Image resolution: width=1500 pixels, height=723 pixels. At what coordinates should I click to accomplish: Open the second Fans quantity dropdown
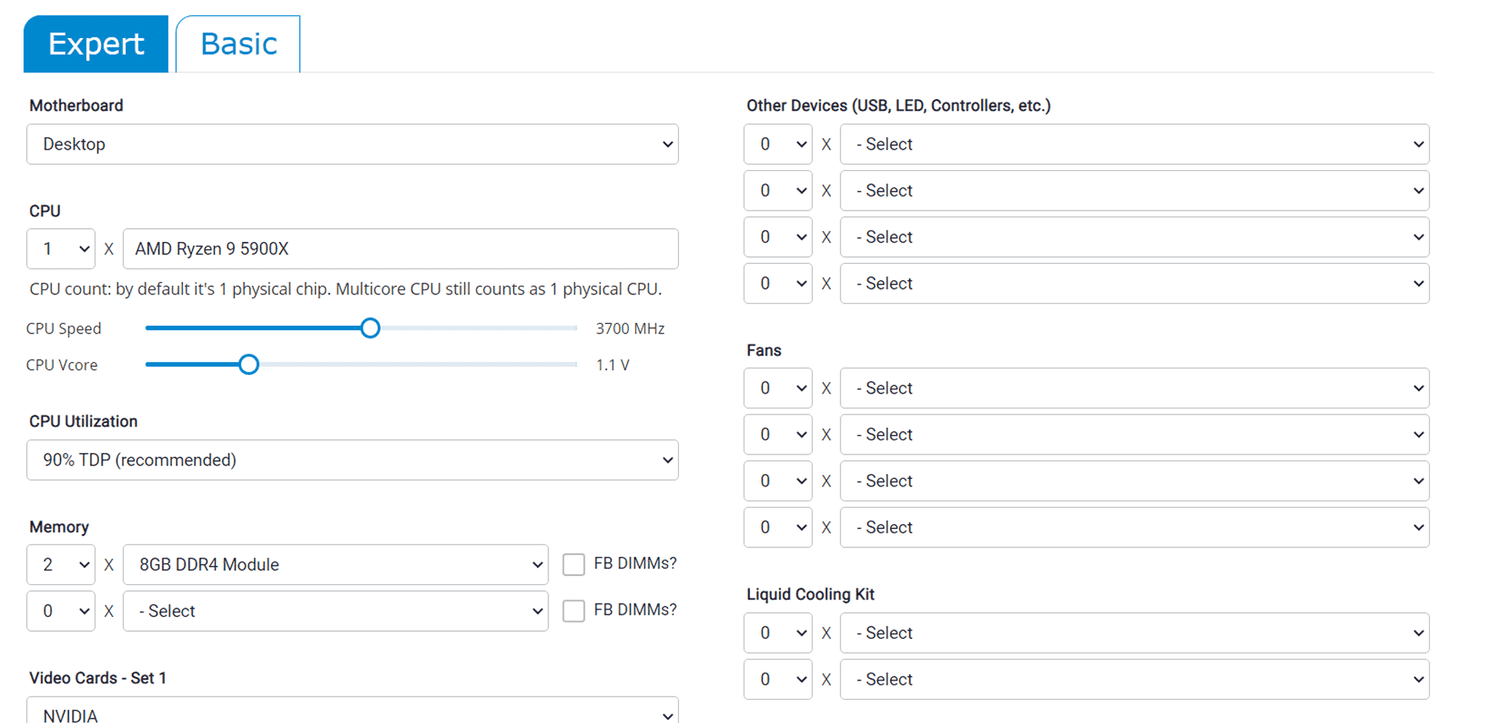pyautogui.click(x=778, y=434)
